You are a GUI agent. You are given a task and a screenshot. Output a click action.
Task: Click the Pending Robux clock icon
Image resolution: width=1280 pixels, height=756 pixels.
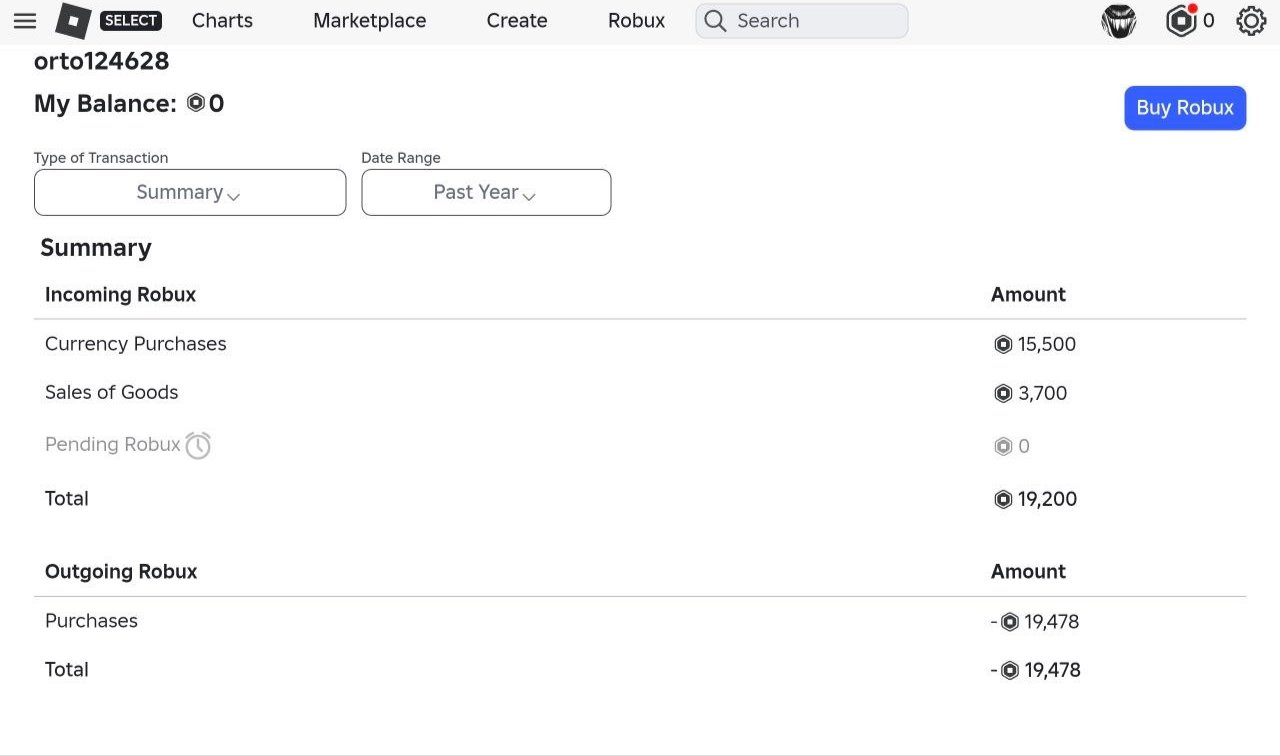click(198, 445)
